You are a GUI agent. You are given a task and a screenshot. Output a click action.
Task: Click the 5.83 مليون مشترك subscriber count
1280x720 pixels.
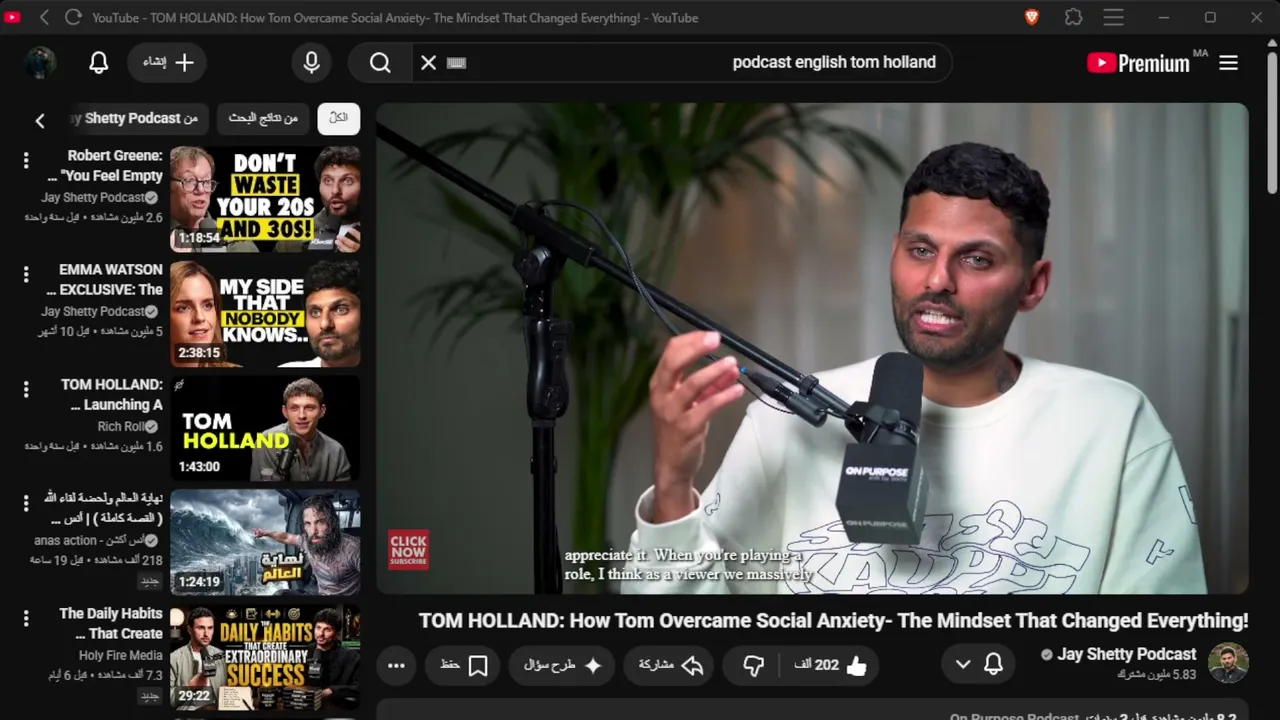(1157, 675)
